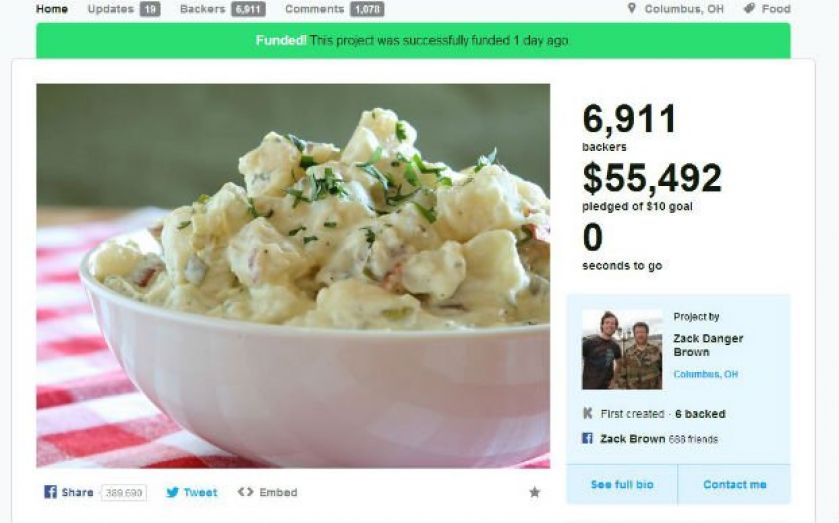Viewport: 839px width, 523px height.
Task: Click the Facebook Share icon
Action: [50, 491]
